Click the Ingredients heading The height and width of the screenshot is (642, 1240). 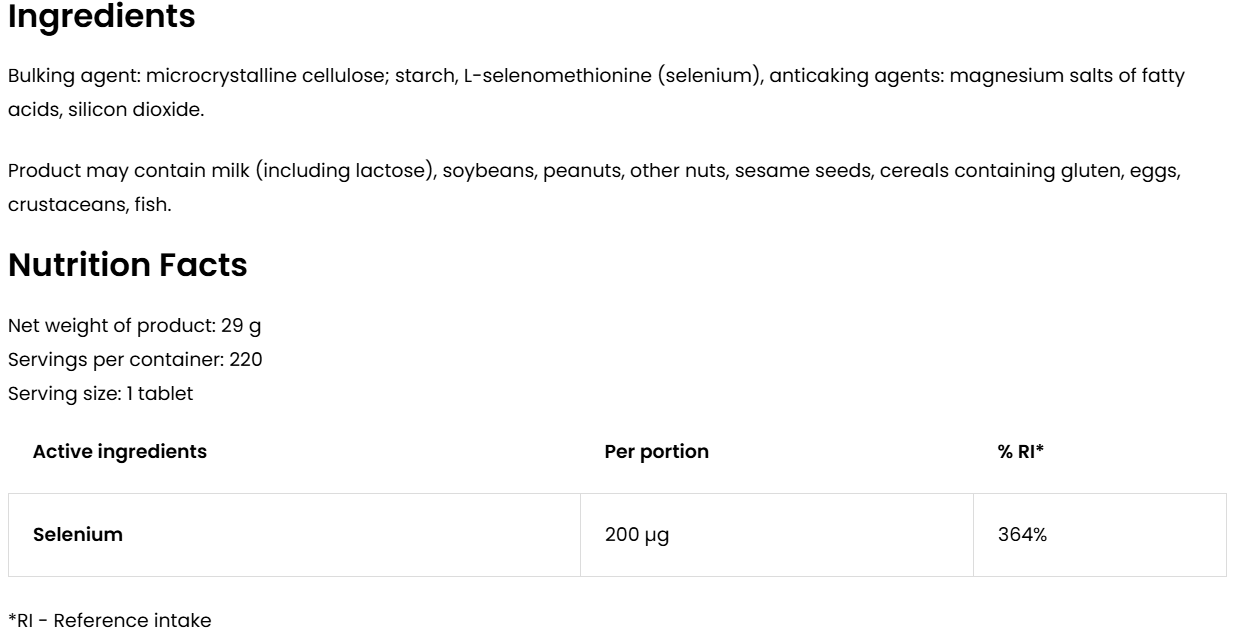[101, 17]
